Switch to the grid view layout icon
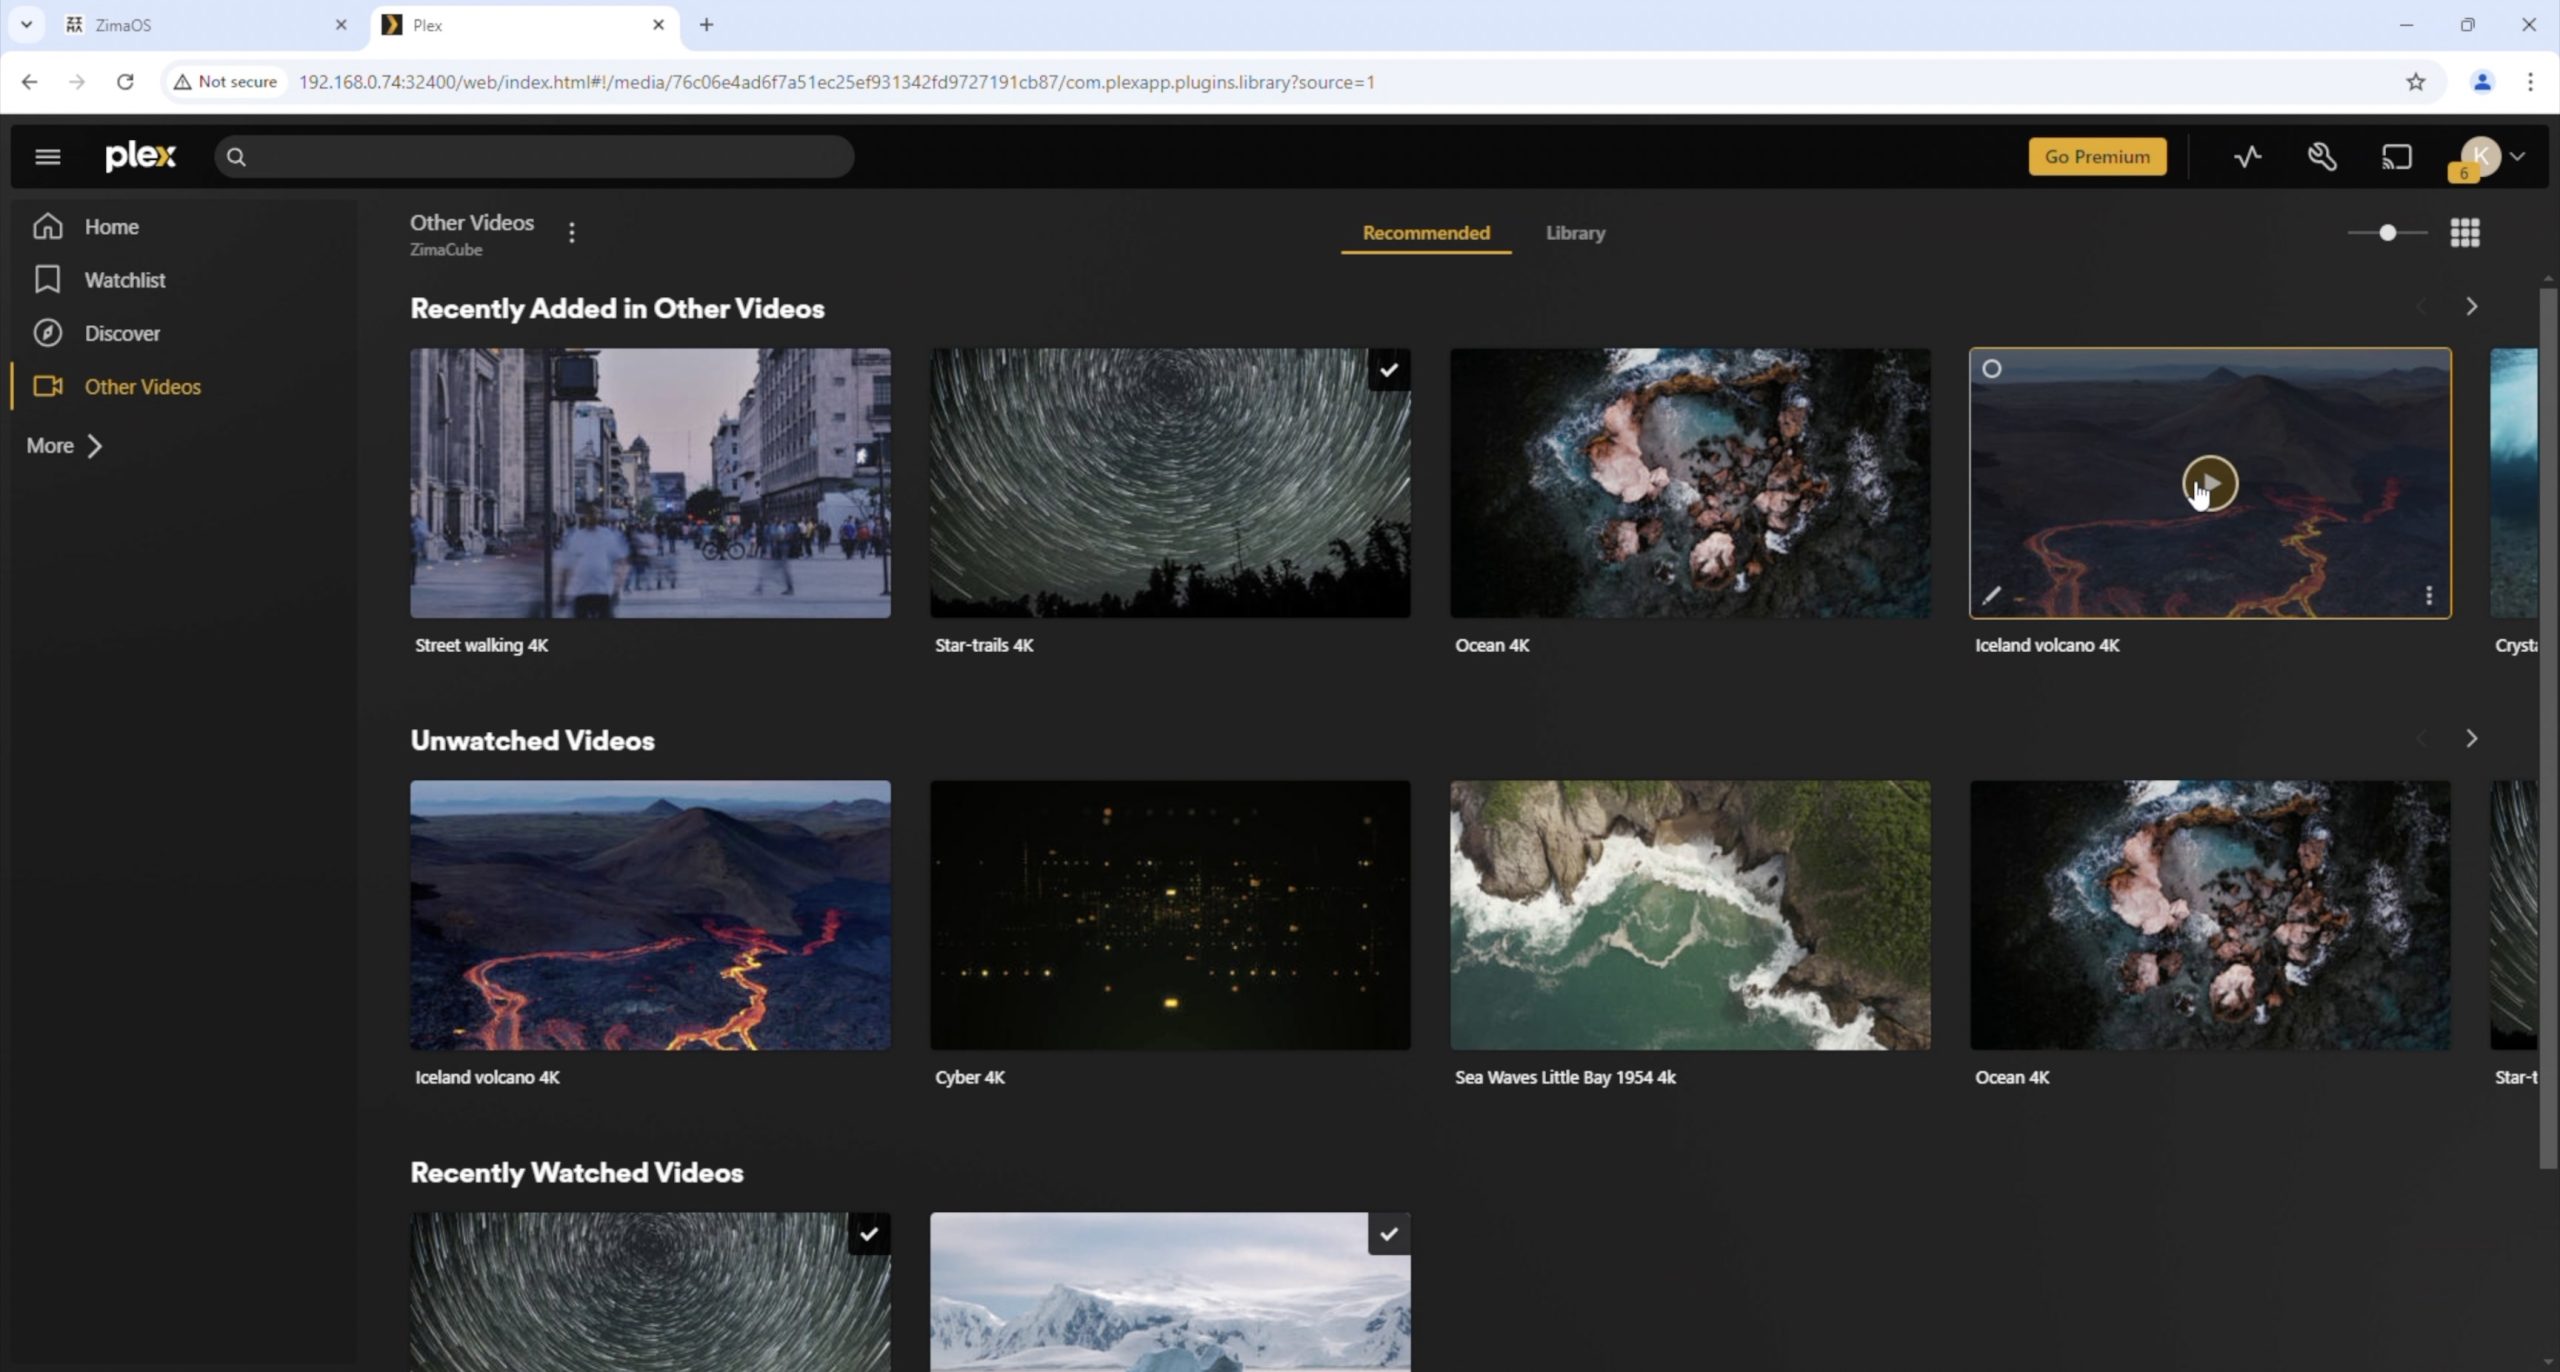The image size is (2560, 1372). tap(2464, 233)
